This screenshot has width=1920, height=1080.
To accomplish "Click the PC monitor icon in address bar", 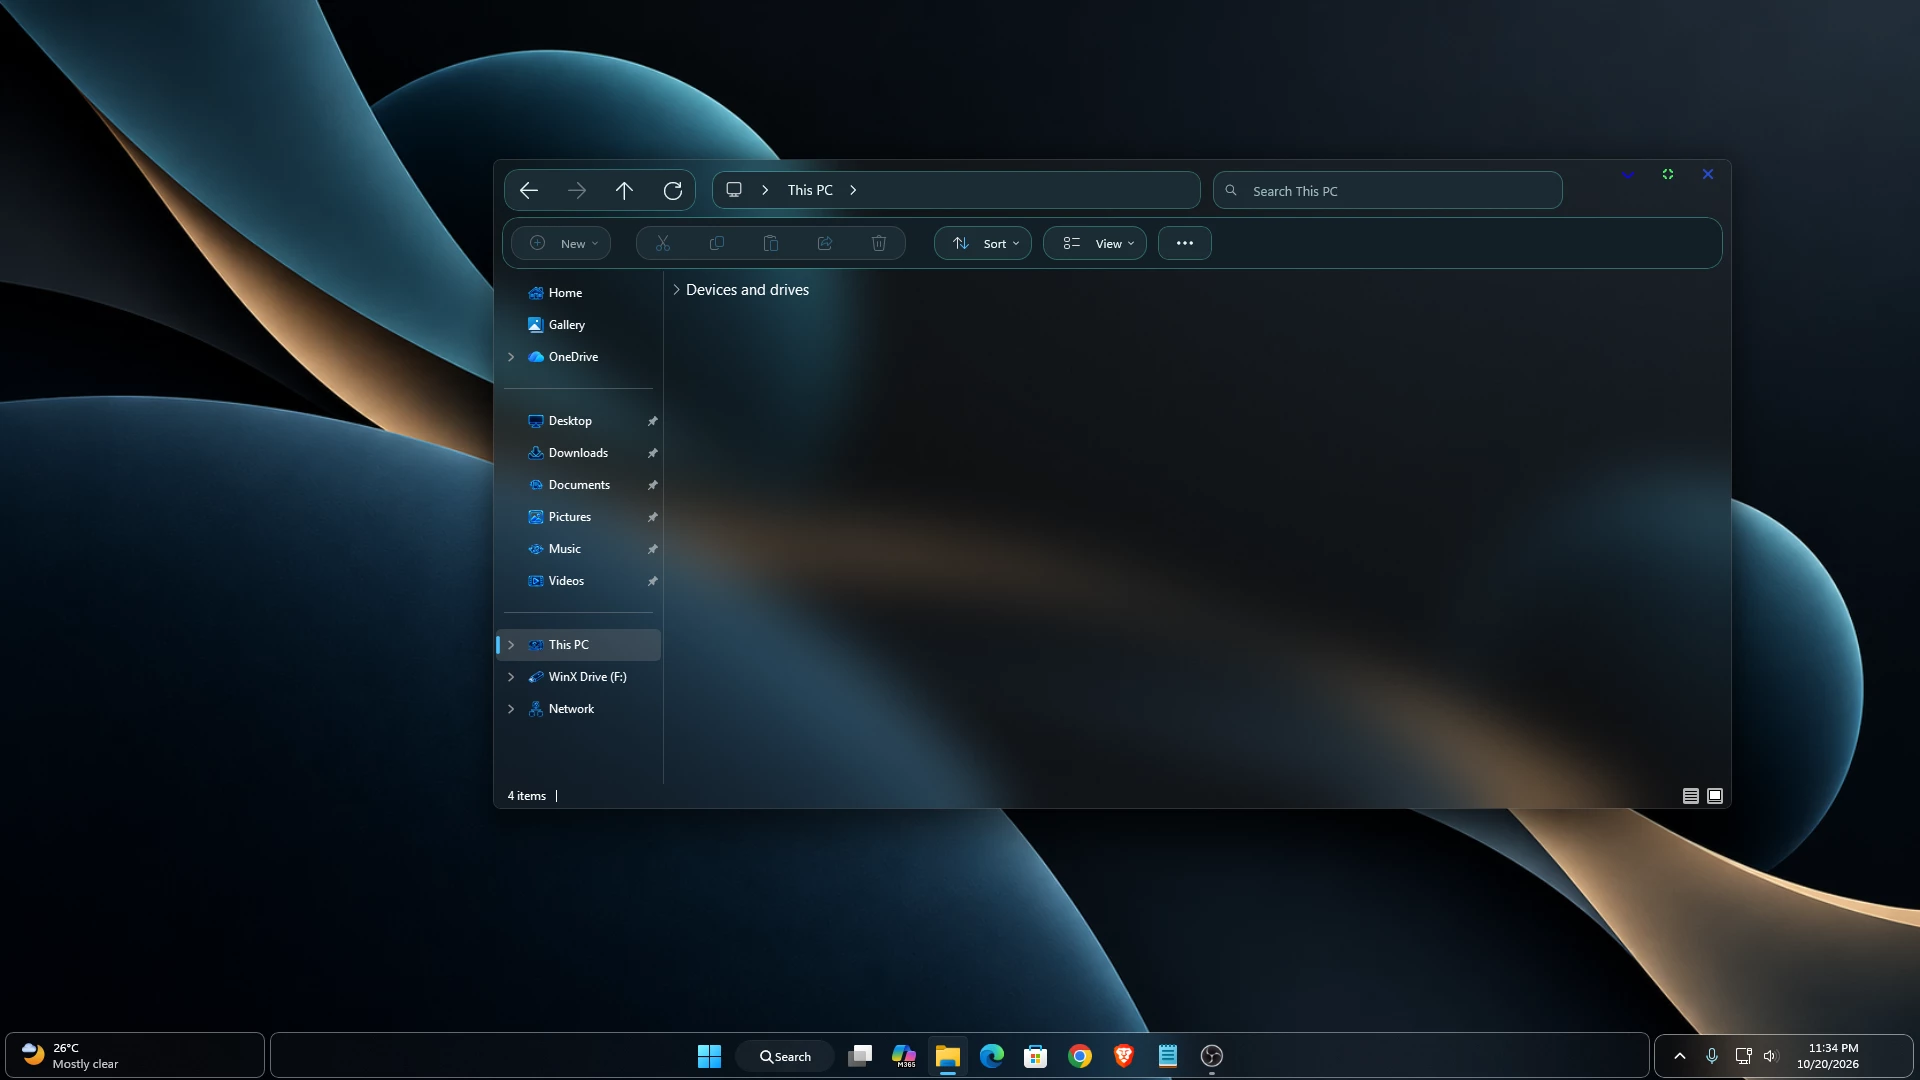I will [x=734, y=190].
